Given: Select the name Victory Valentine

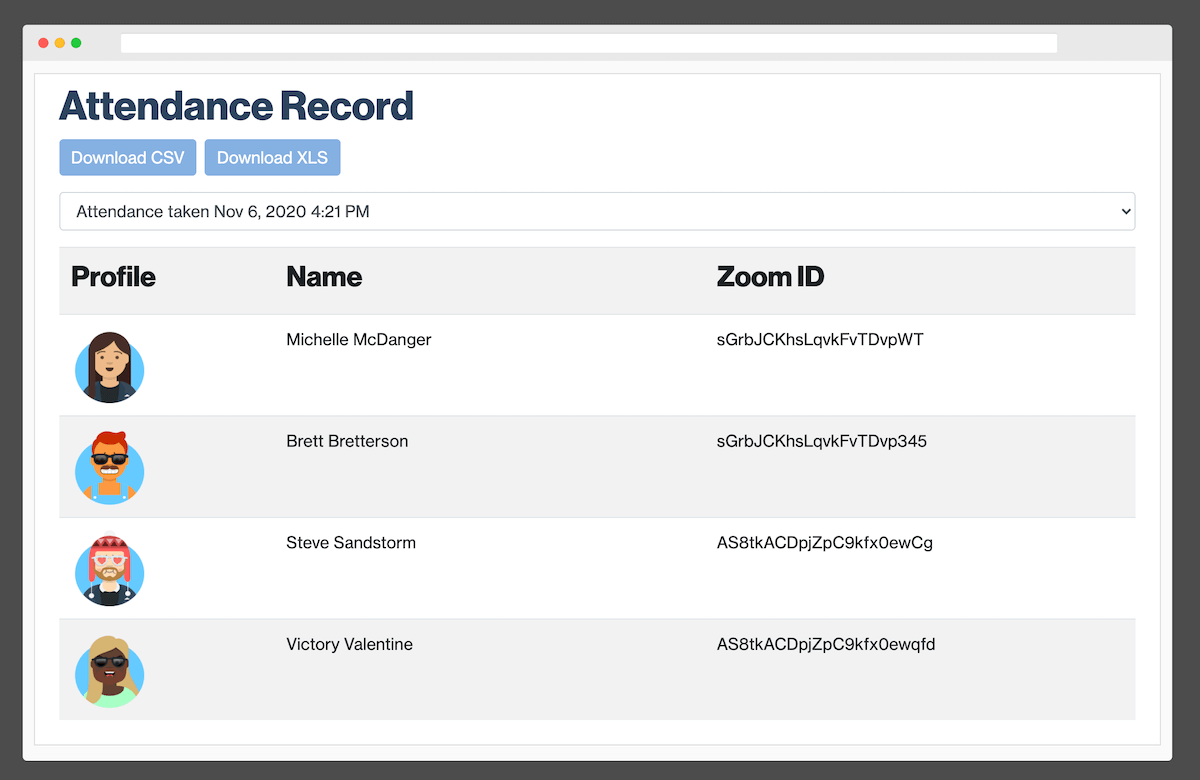Looking at the screenshot, I should 349,644.
